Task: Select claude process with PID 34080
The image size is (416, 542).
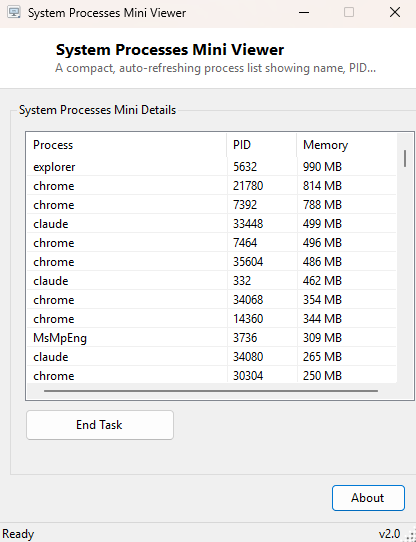Action: (x=212, y=357)
